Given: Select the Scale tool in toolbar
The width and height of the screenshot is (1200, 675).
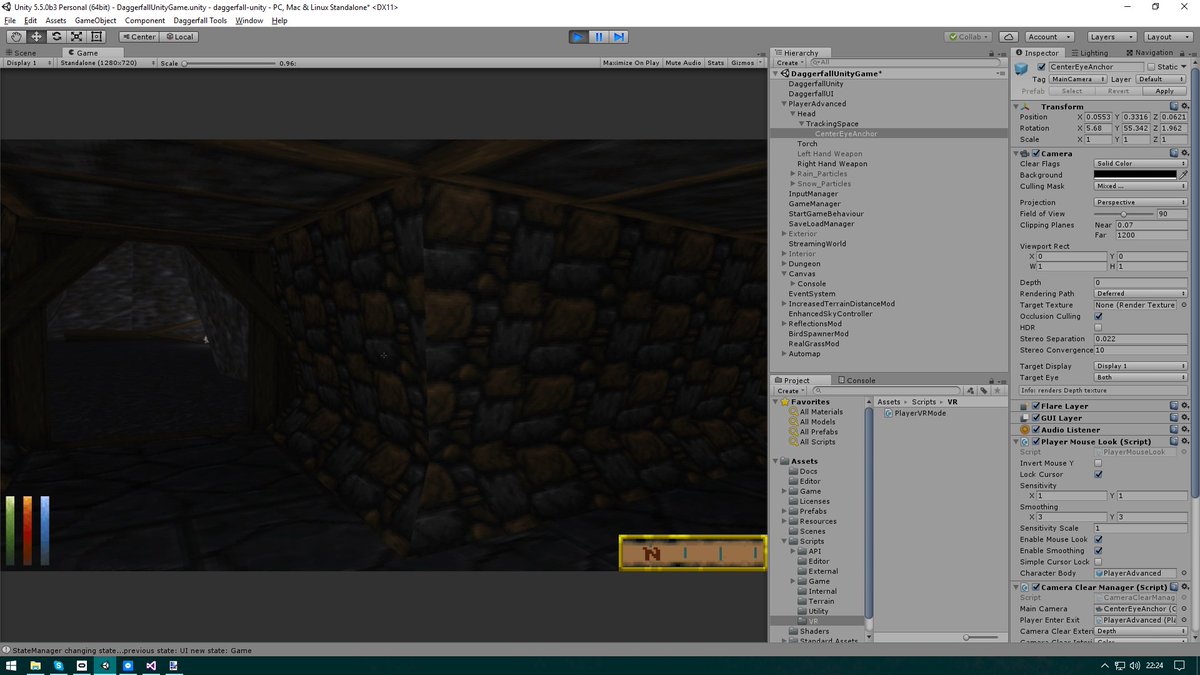Looking at the screenshot, I should pyautogui.click(x=76, y=37).
